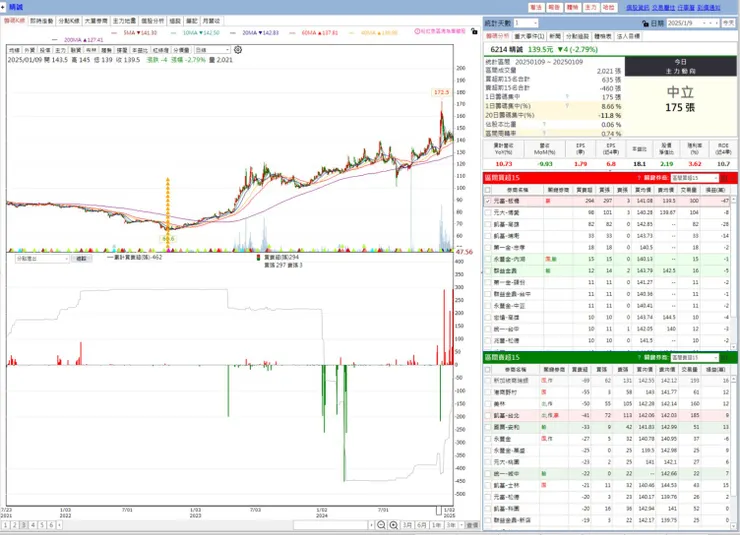Click help icon beside 區間周轉率 row

pos(544,134)
